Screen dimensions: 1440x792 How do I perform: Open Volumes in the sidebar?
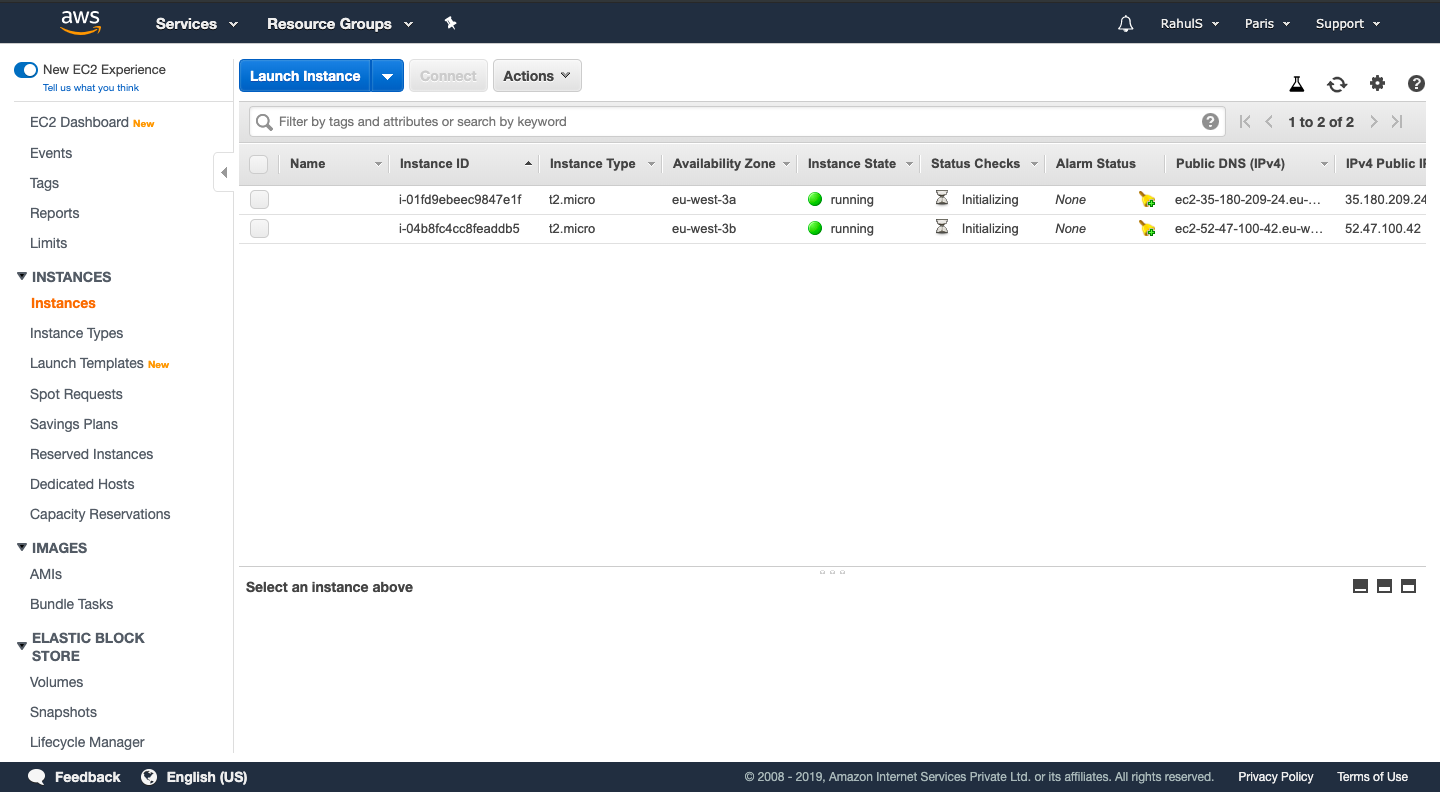point(57,682)
